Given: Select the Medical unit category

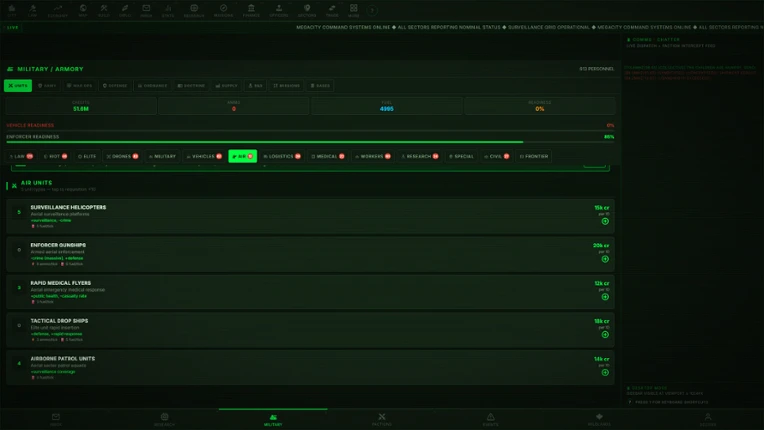Looking at the screenshot, I should point(328,156).
